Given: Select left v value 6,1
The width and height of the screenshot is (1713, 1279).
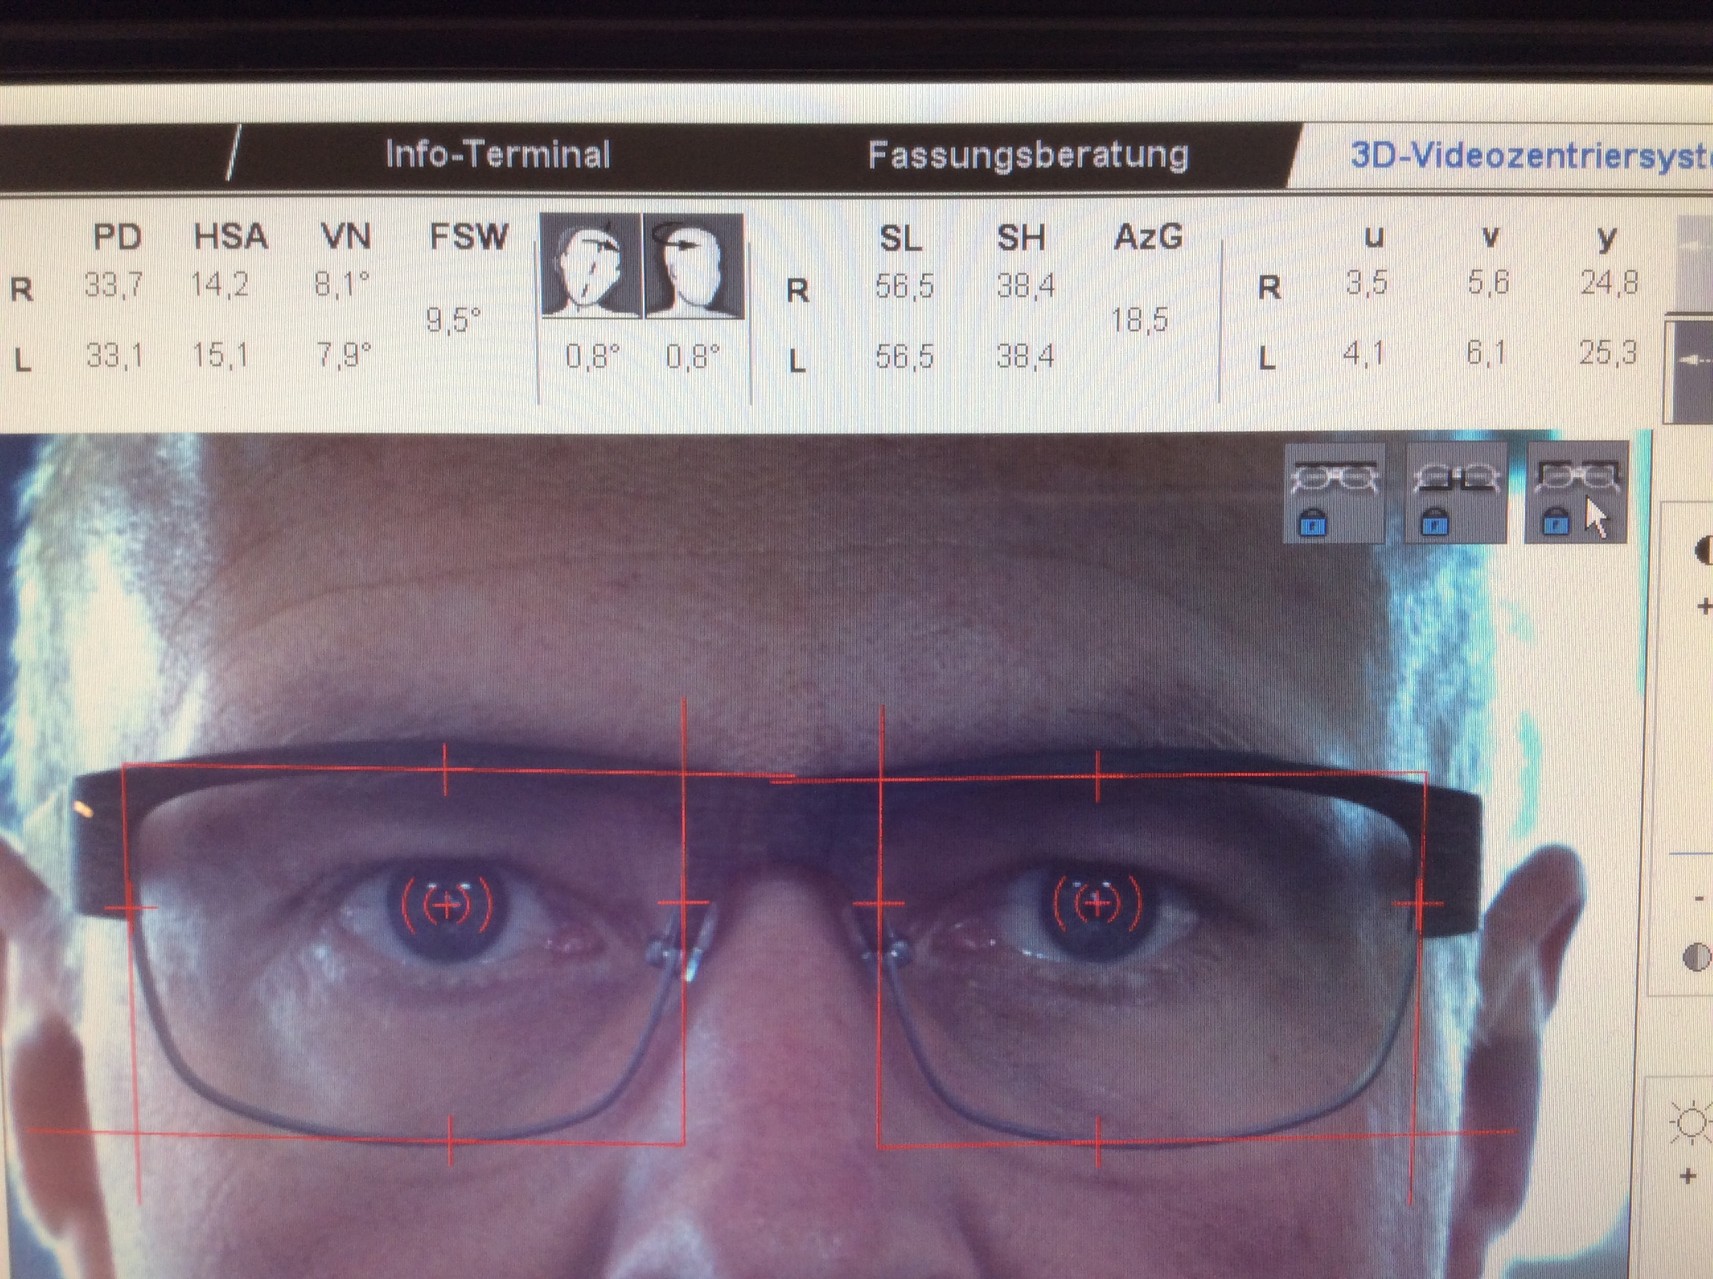Looking at the screenshot, I should point(1486,353).
